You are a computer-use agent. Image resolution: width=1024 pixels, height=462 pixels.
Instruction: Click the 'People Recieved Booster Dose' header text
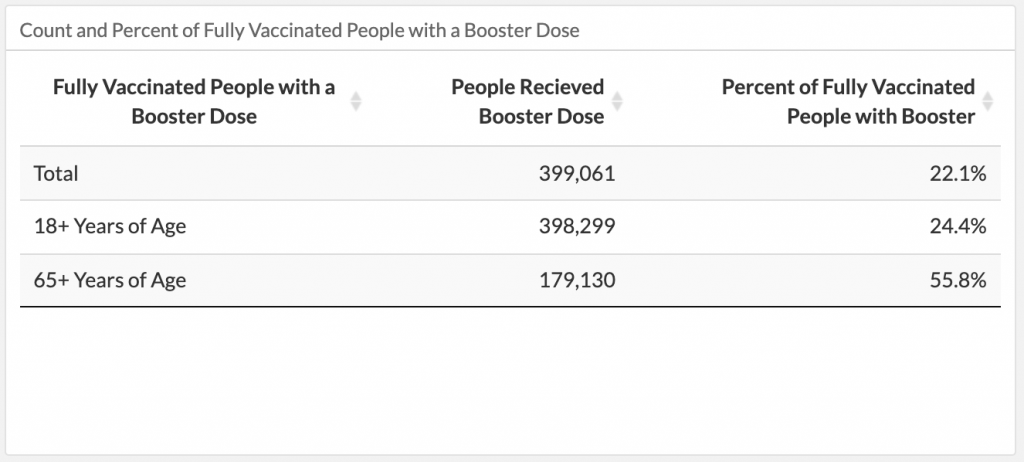528,102
